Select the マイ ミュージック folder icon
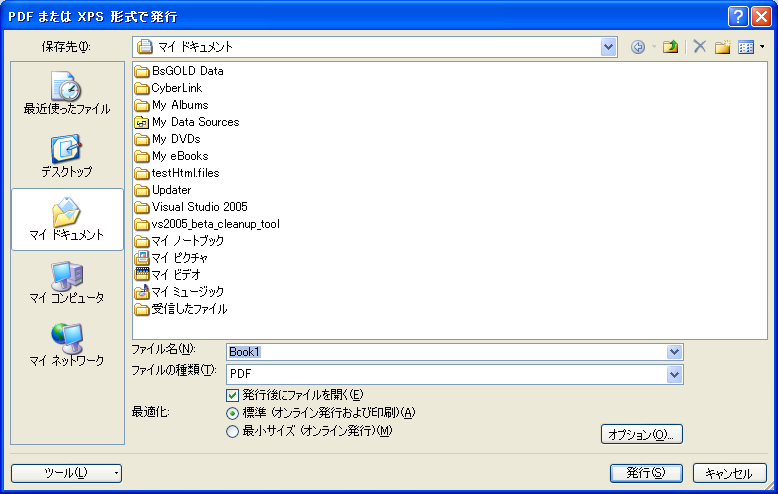 pyautogui.click(x=142, y=292)
